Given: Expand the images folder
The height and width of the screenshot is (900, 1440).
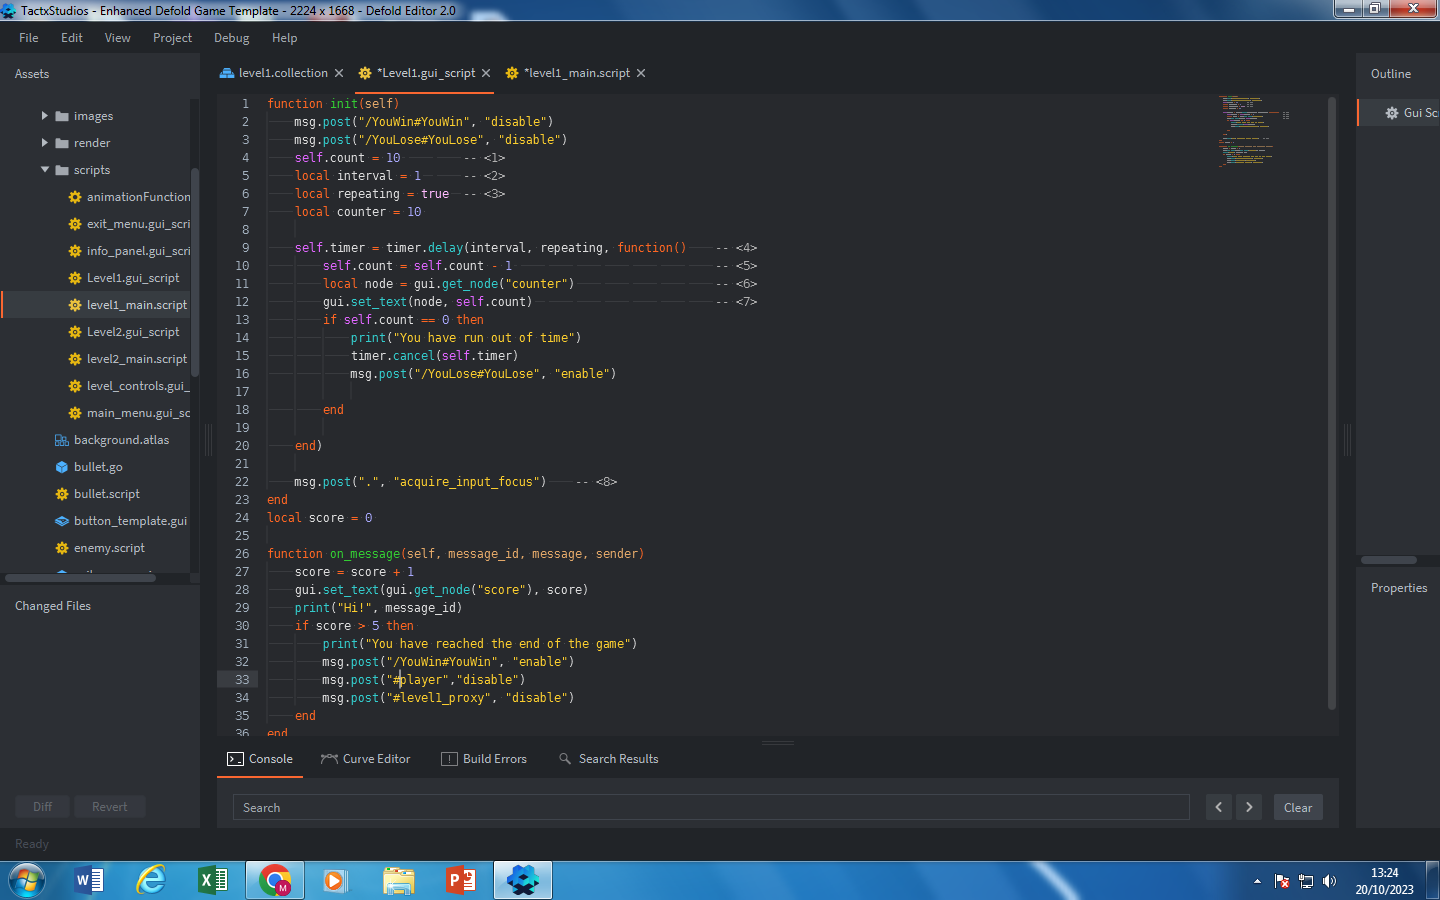Looking at the screenshot, I should [45, 116].
